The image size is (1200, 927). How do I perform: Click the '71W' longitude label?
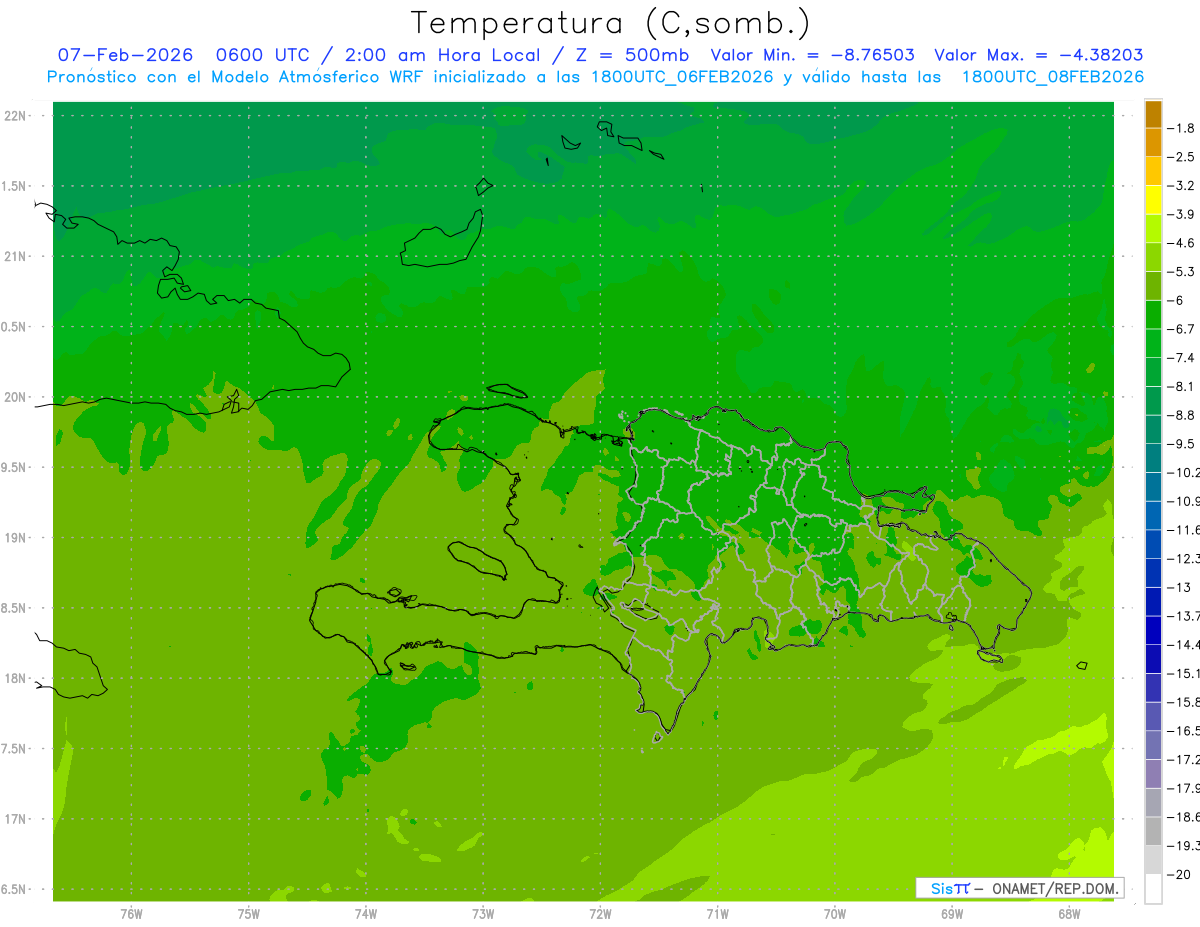click(x=717, y=913)
